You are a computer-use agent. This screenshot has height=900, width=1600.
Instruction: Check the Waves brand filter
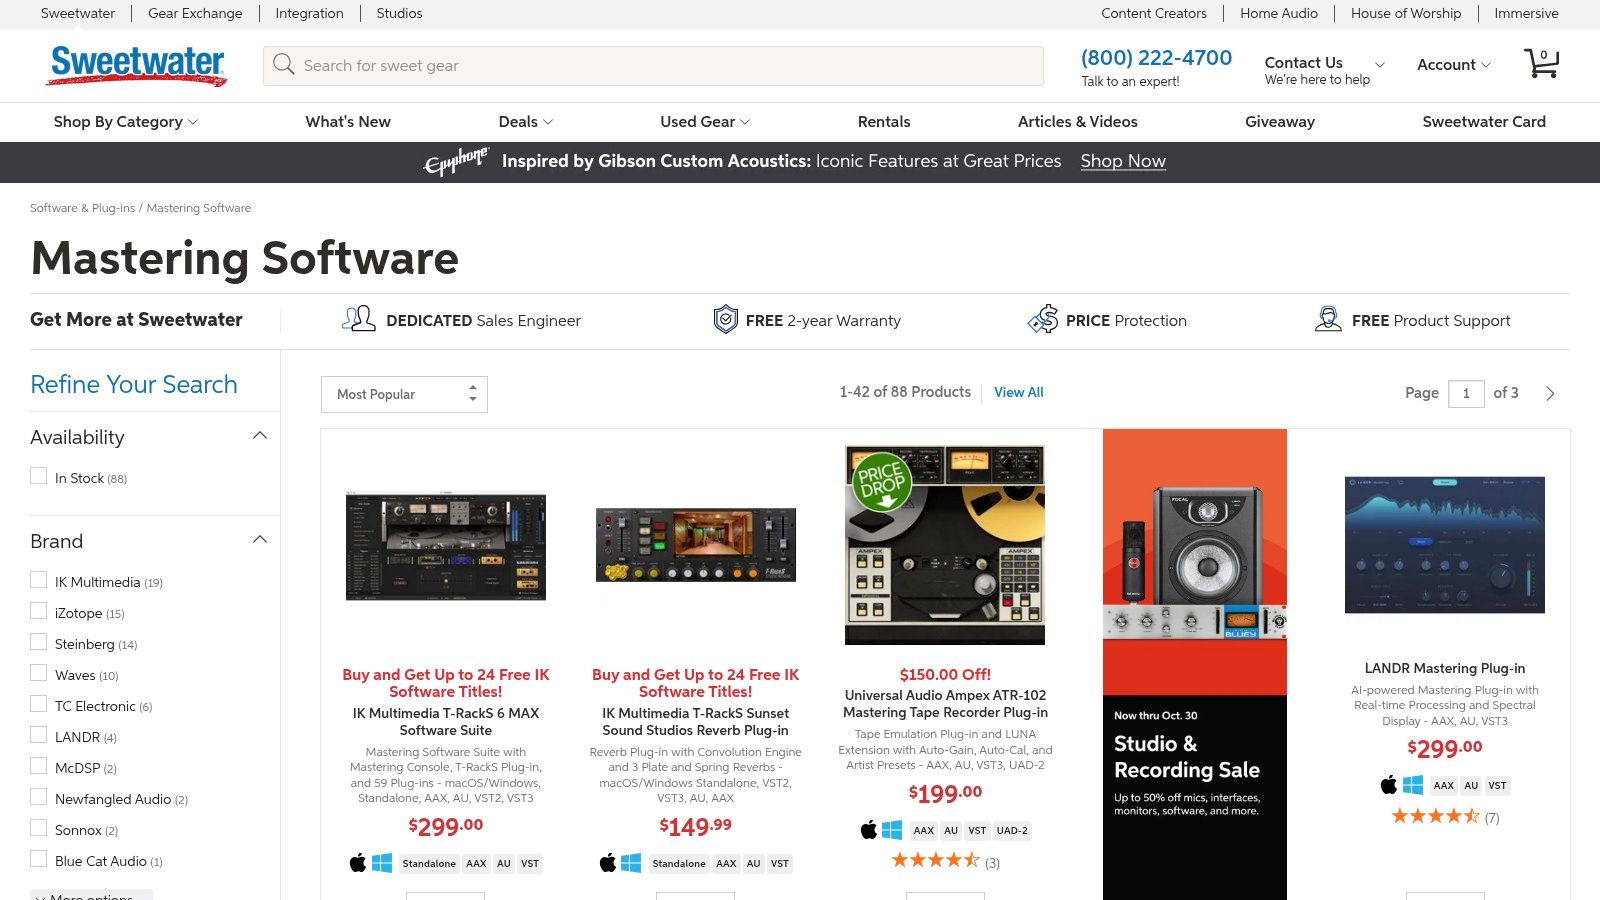click(x=39, y=673)
